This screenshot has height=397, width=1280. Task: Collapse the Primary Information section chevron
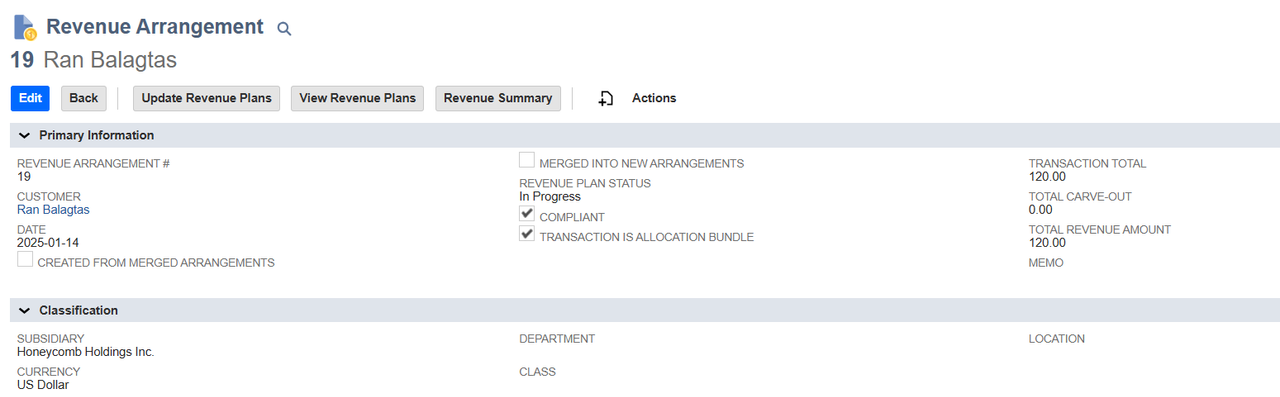pos(25,135)
